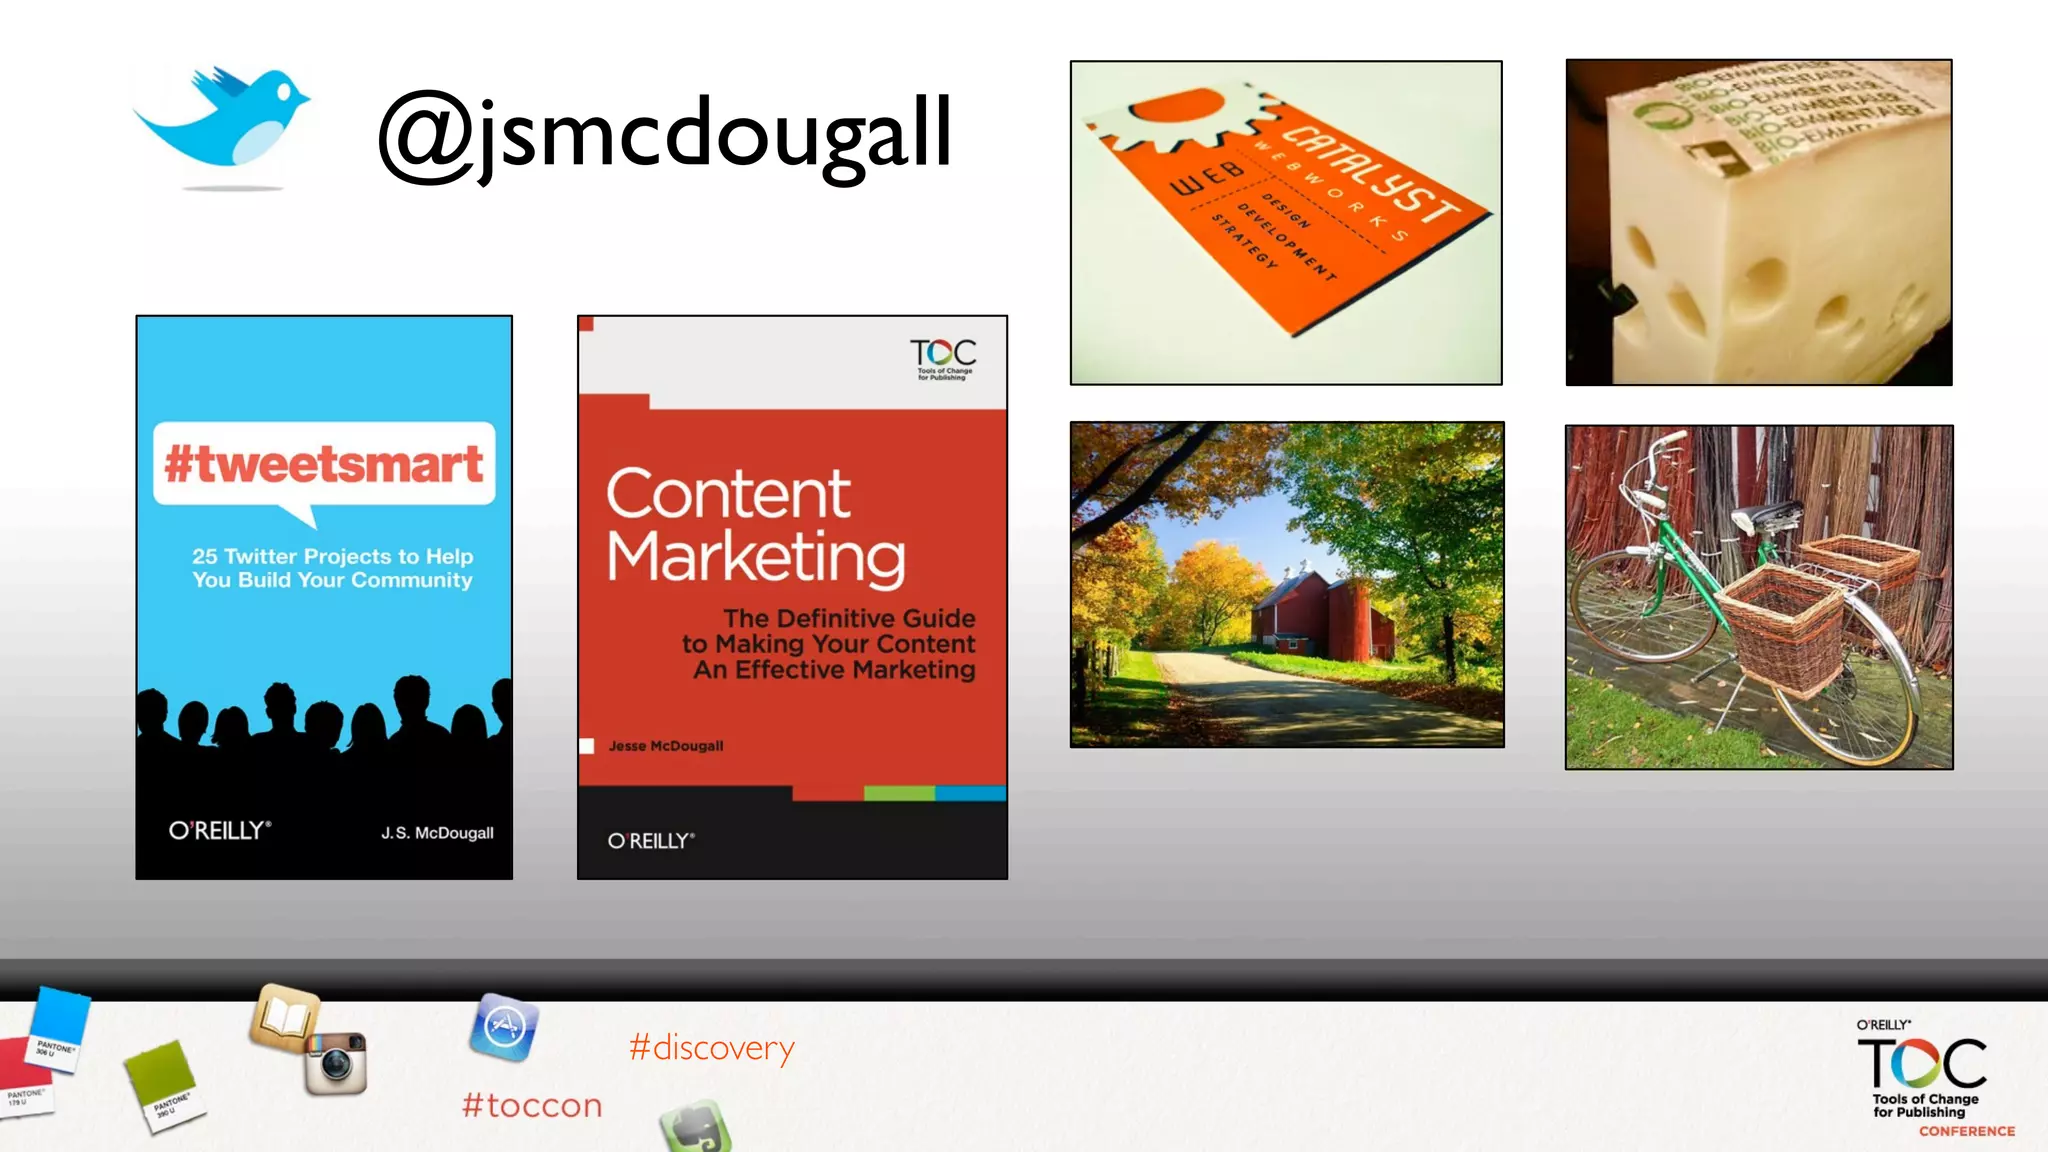Open the #tweetsmart book cover
The image size is (2048, 1152).
click(324, 598)
